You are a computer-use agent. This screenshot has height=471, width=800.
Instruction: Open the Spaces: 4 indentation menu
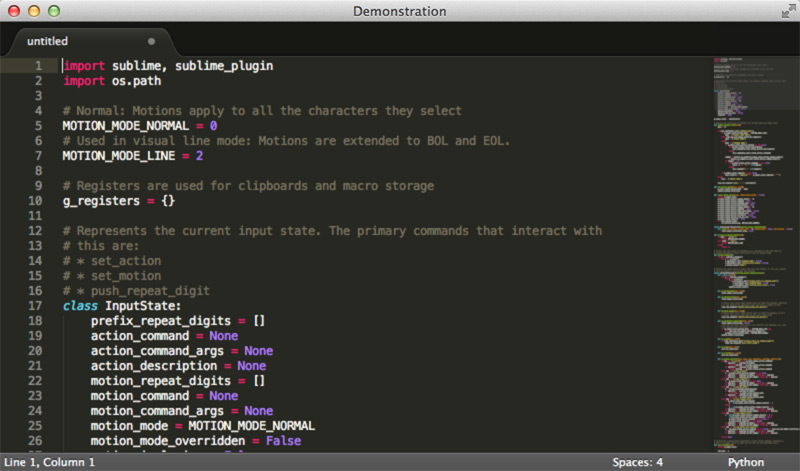[637, 462]
